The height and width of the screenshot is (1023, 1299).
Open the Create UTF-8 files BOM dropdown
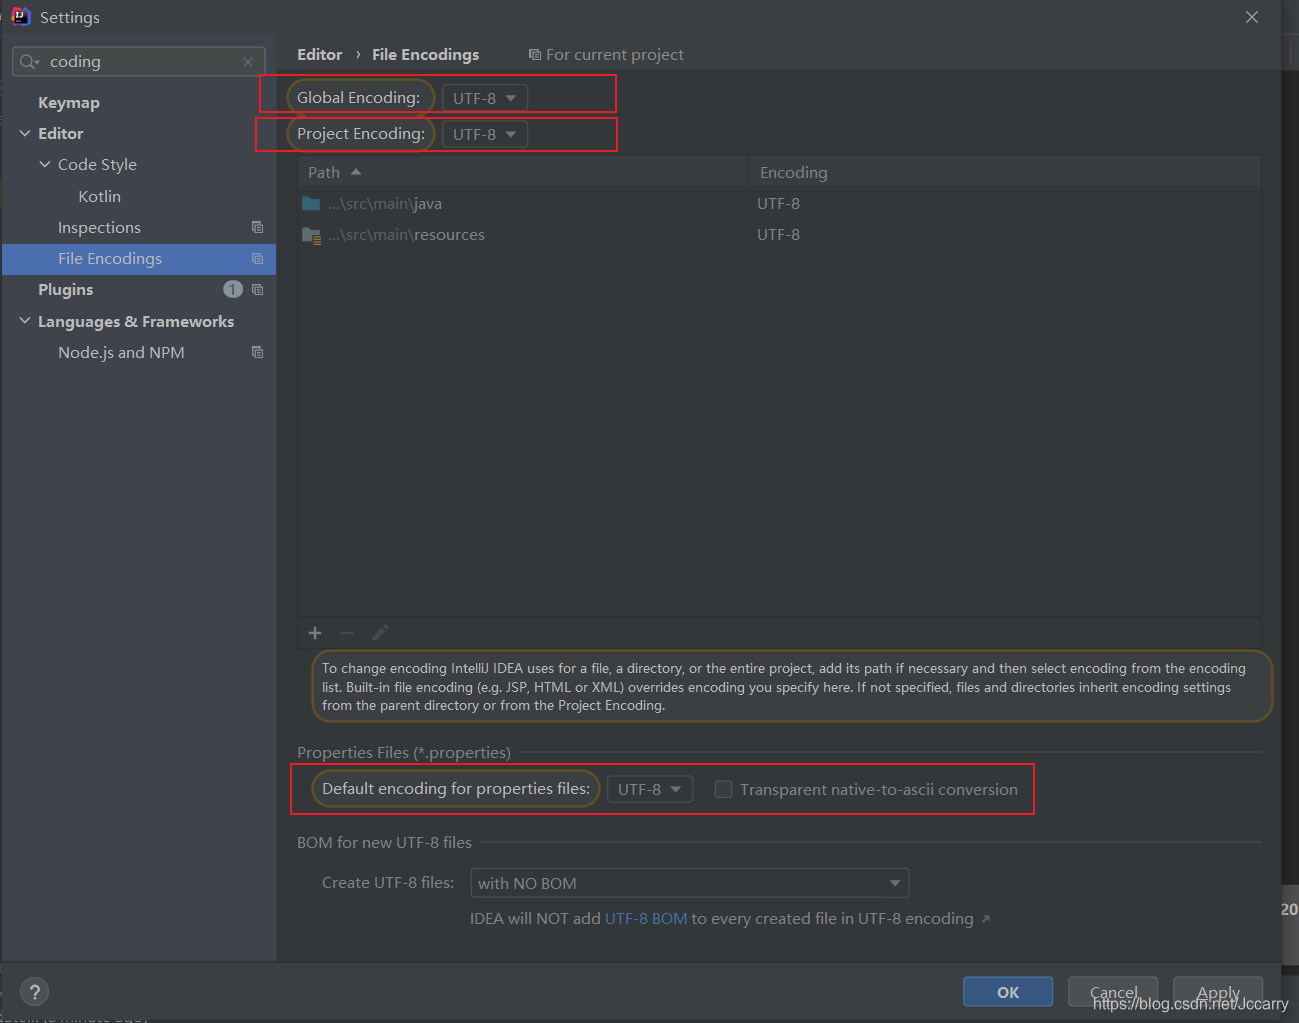point(689,883)
